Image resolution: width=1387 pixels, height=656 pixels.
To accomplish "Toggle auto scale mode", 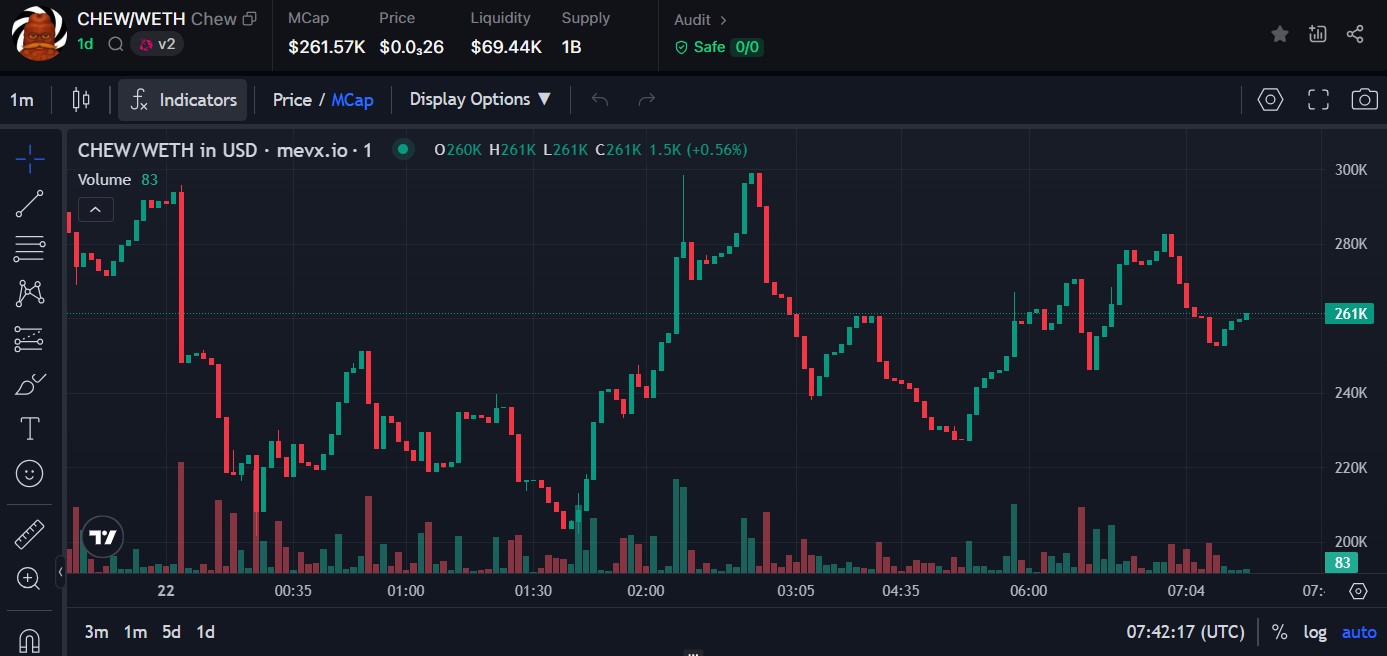I will [1359, 632].
